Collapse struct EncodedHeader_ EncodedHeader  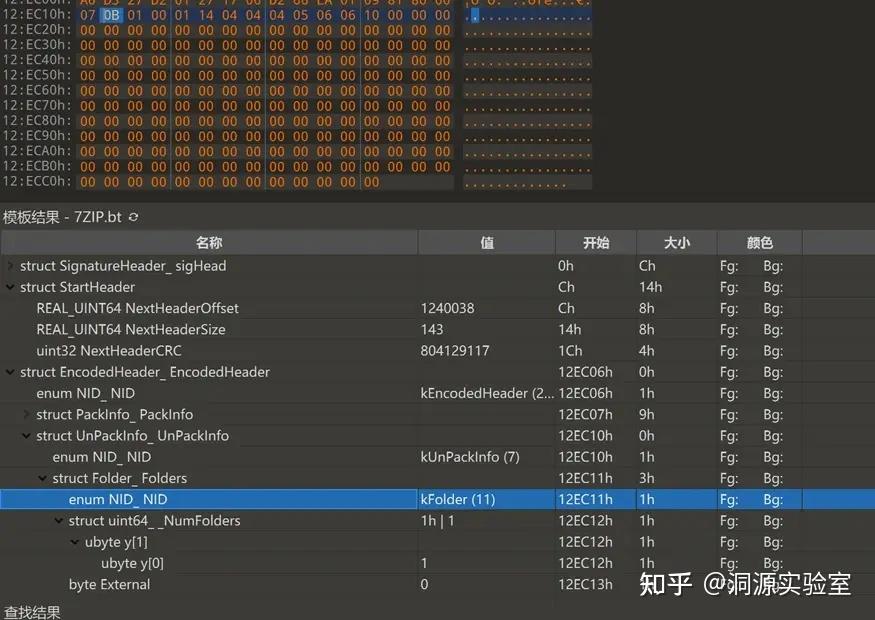click(x=8, y=372)
